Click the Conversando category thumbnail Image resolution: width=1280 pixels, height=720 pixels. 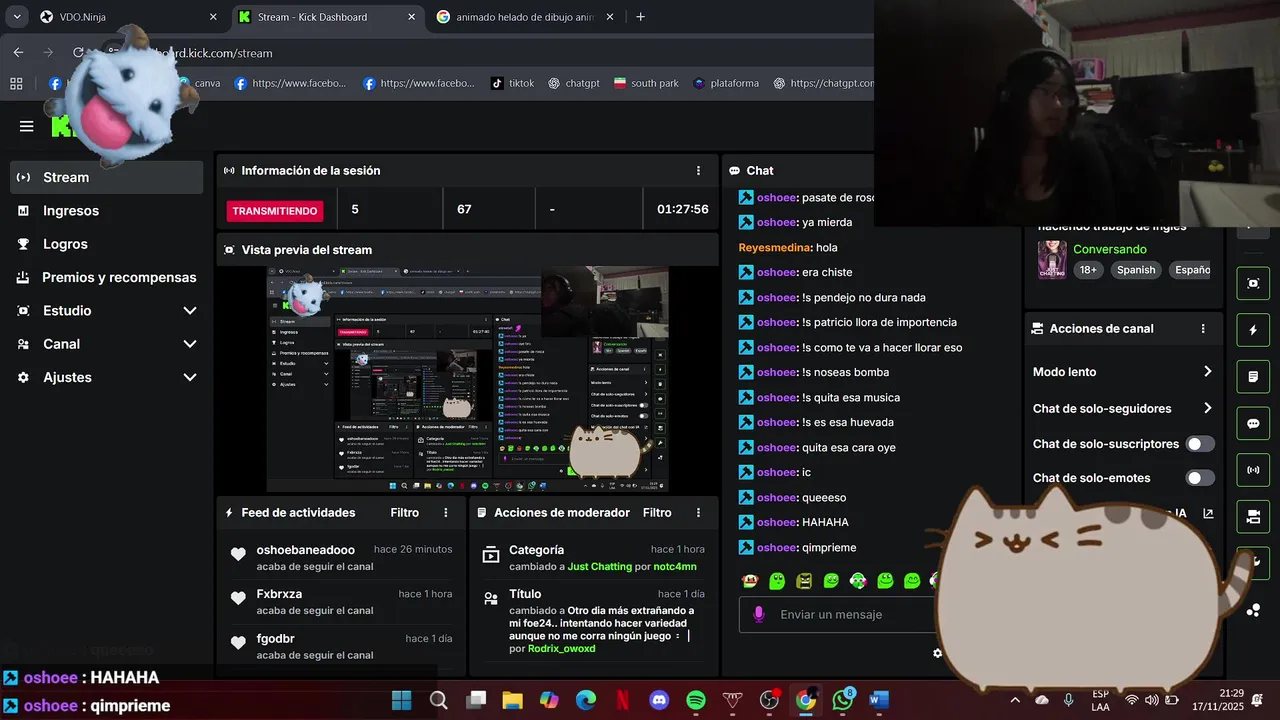tap(1051, 259)
